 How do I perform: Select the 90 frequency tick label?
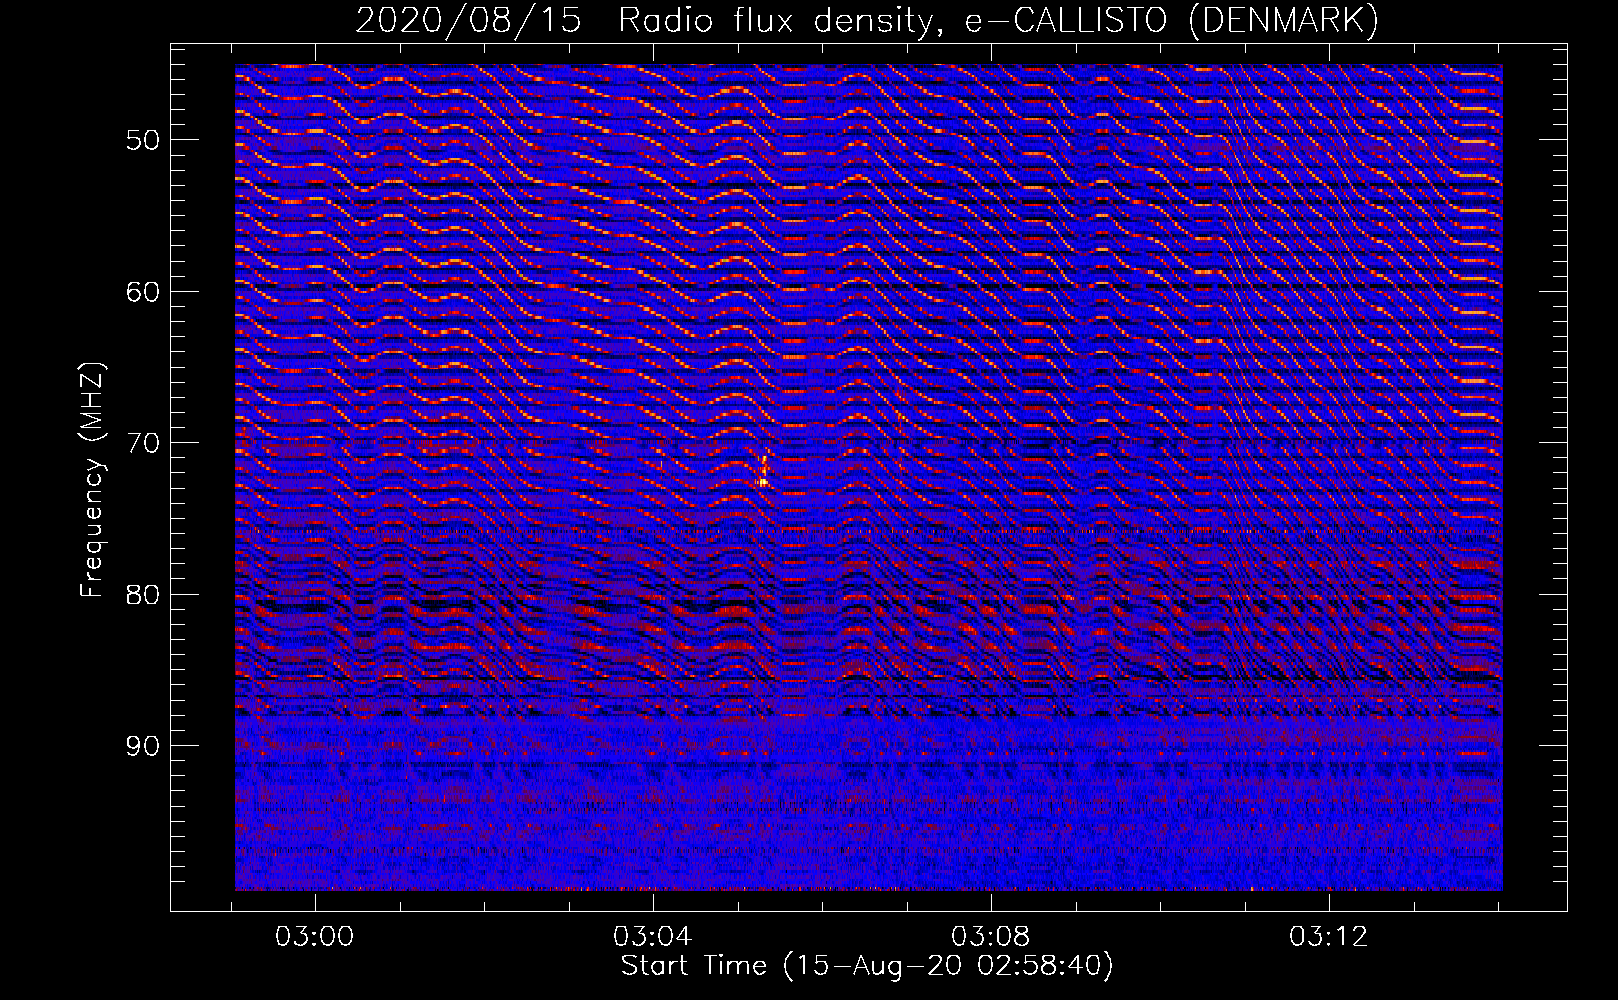(x=143, y=747)
